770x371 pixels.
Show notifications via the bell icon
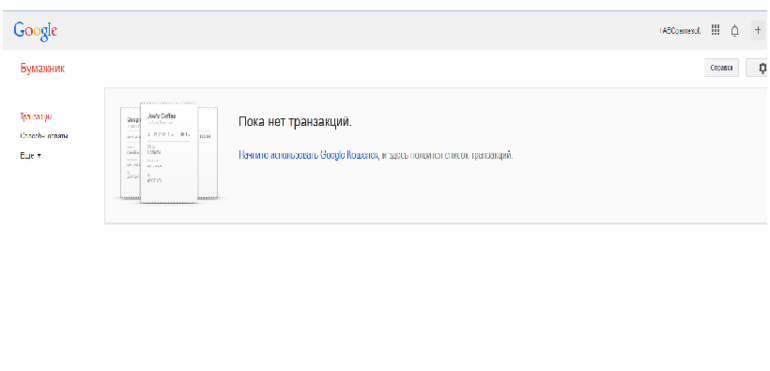click(735, 30)
